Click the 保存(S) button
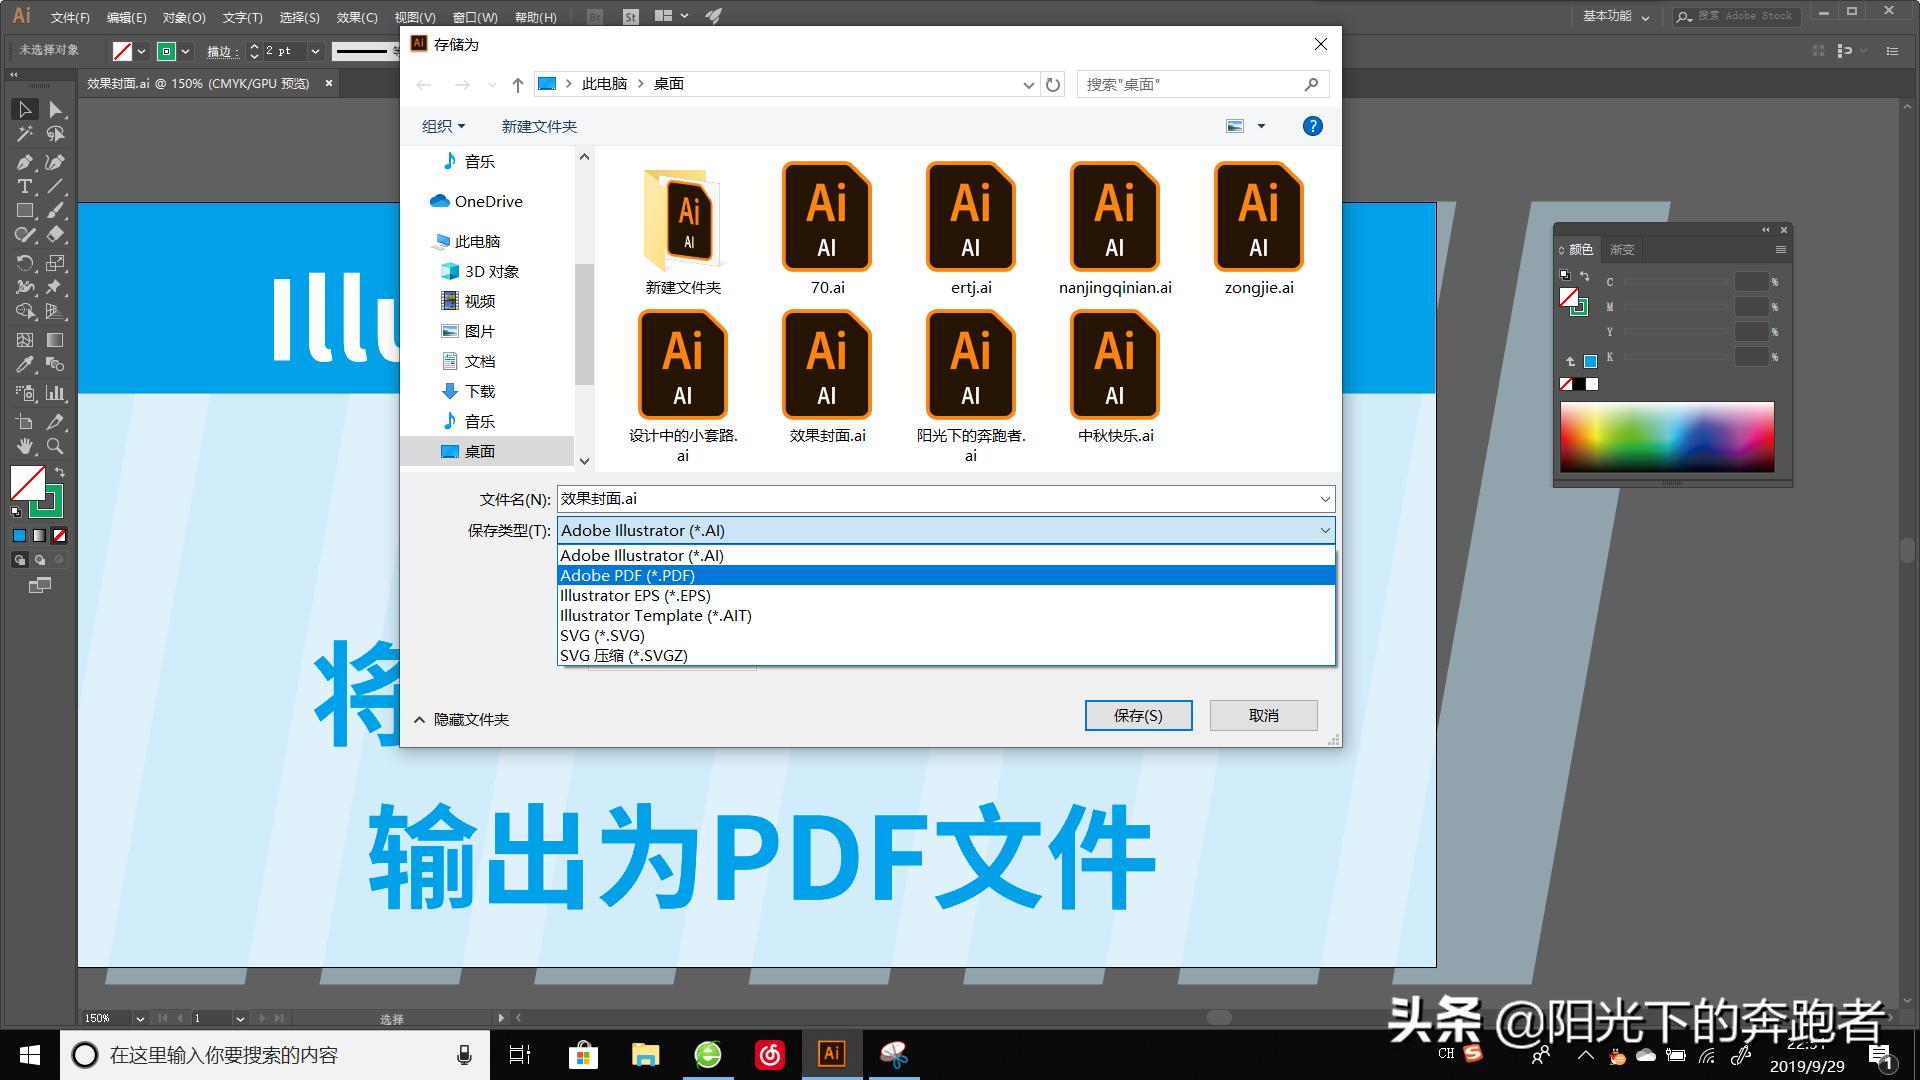Image resolution: width=1920 pixels, height=1080 pixels. click(x=1138, y=715)
